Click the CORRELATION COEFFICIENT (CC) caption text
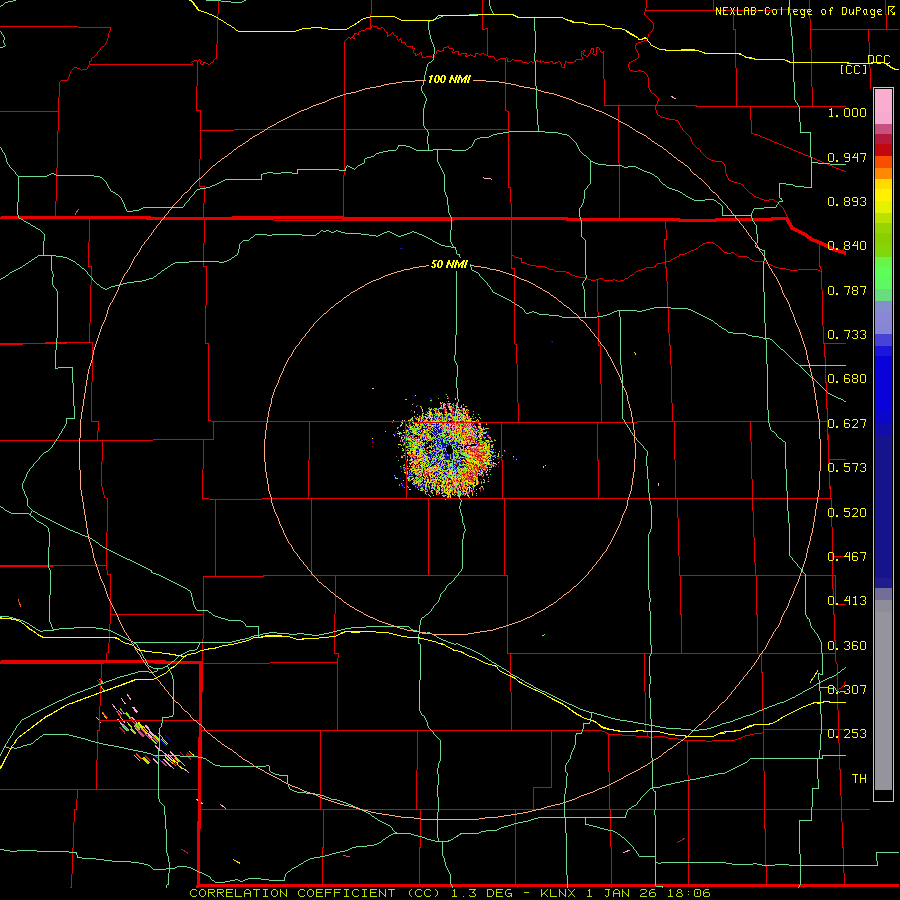 tap(317, 893)
